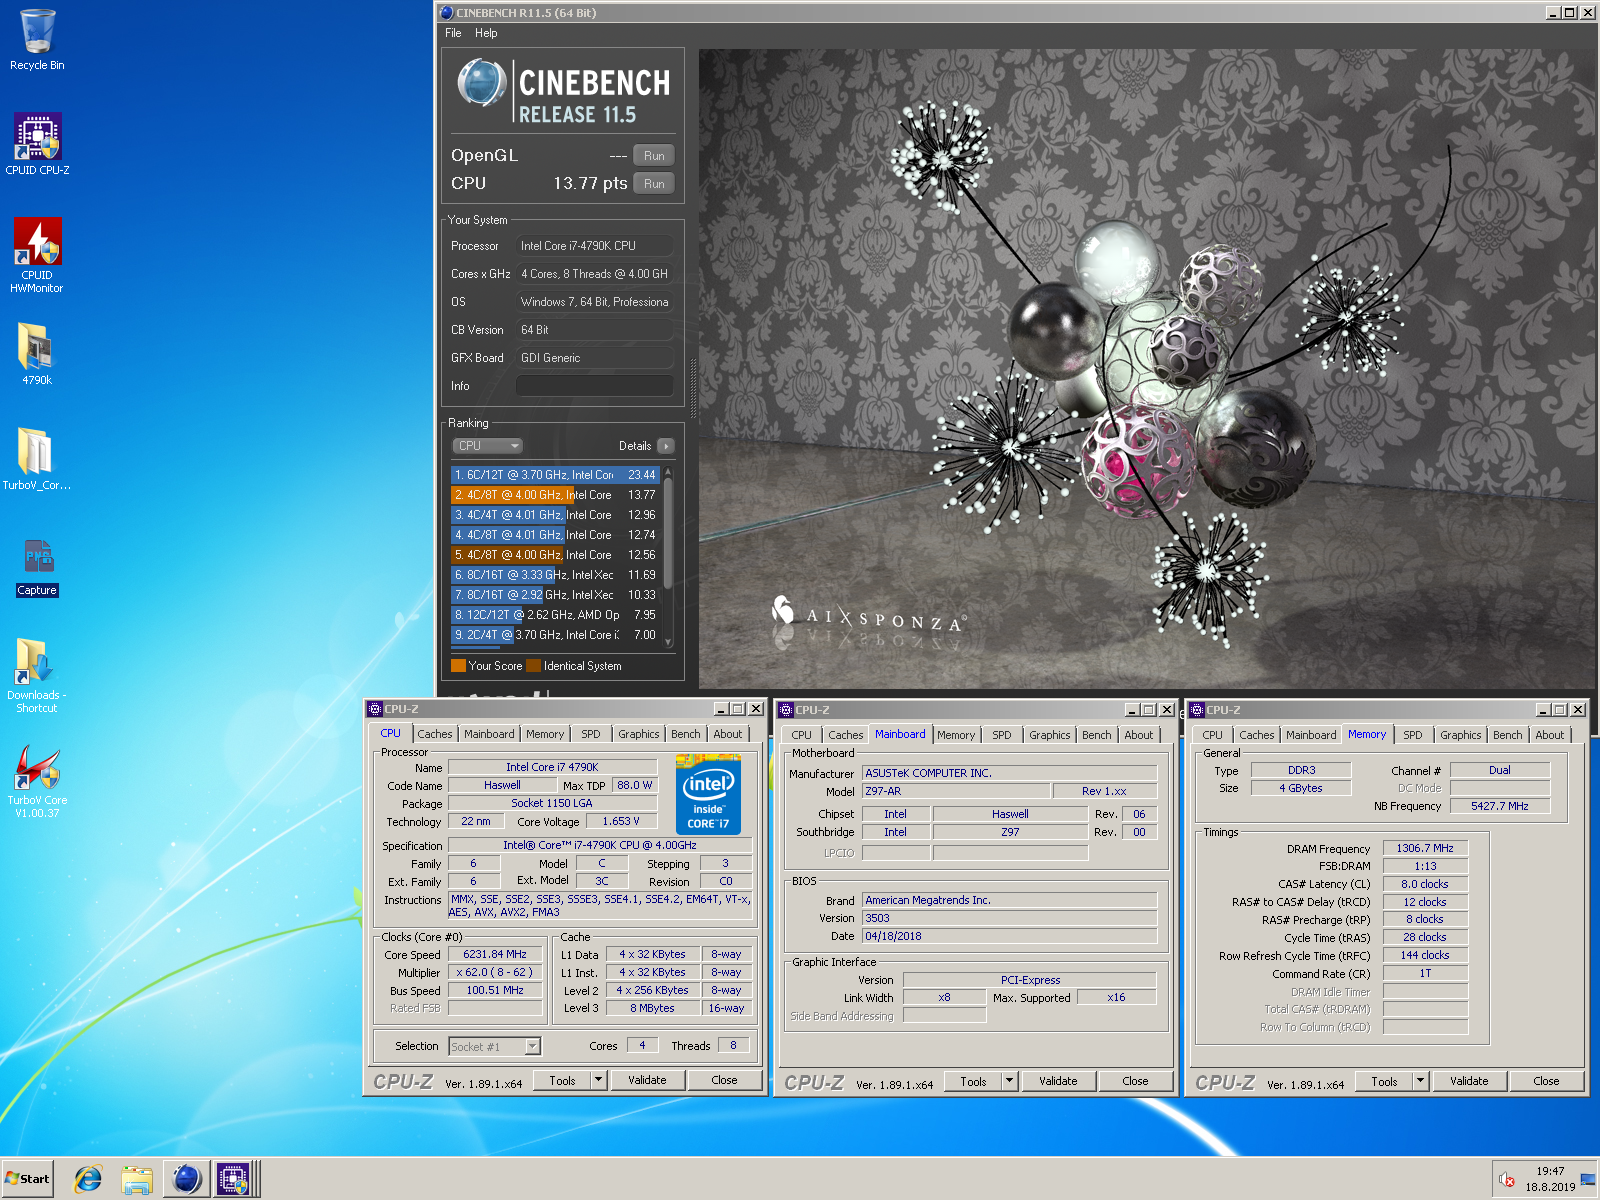Open the 4790k folder on desktop
The image size is (1600, 1200).
(x=37, y=354)
